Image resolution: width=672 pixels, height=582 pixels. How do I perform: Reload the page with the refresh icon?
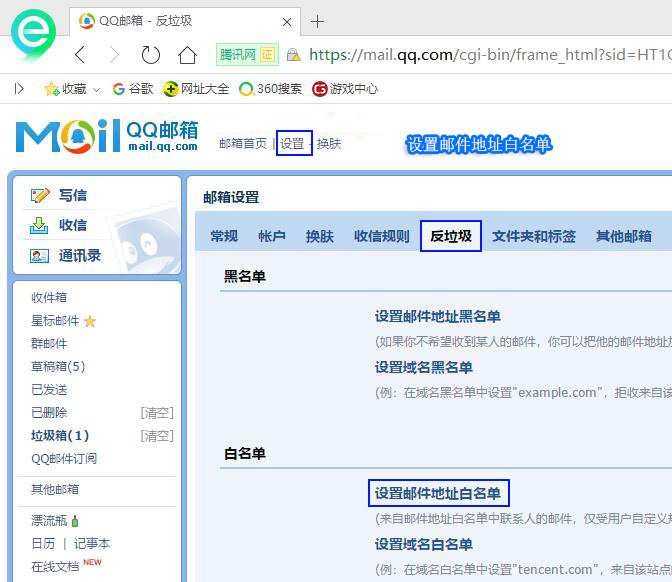click(150, 55)
